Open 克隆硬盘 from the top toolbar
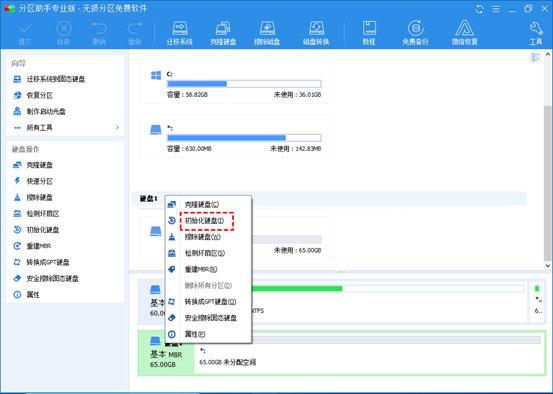 click(223, 33)
